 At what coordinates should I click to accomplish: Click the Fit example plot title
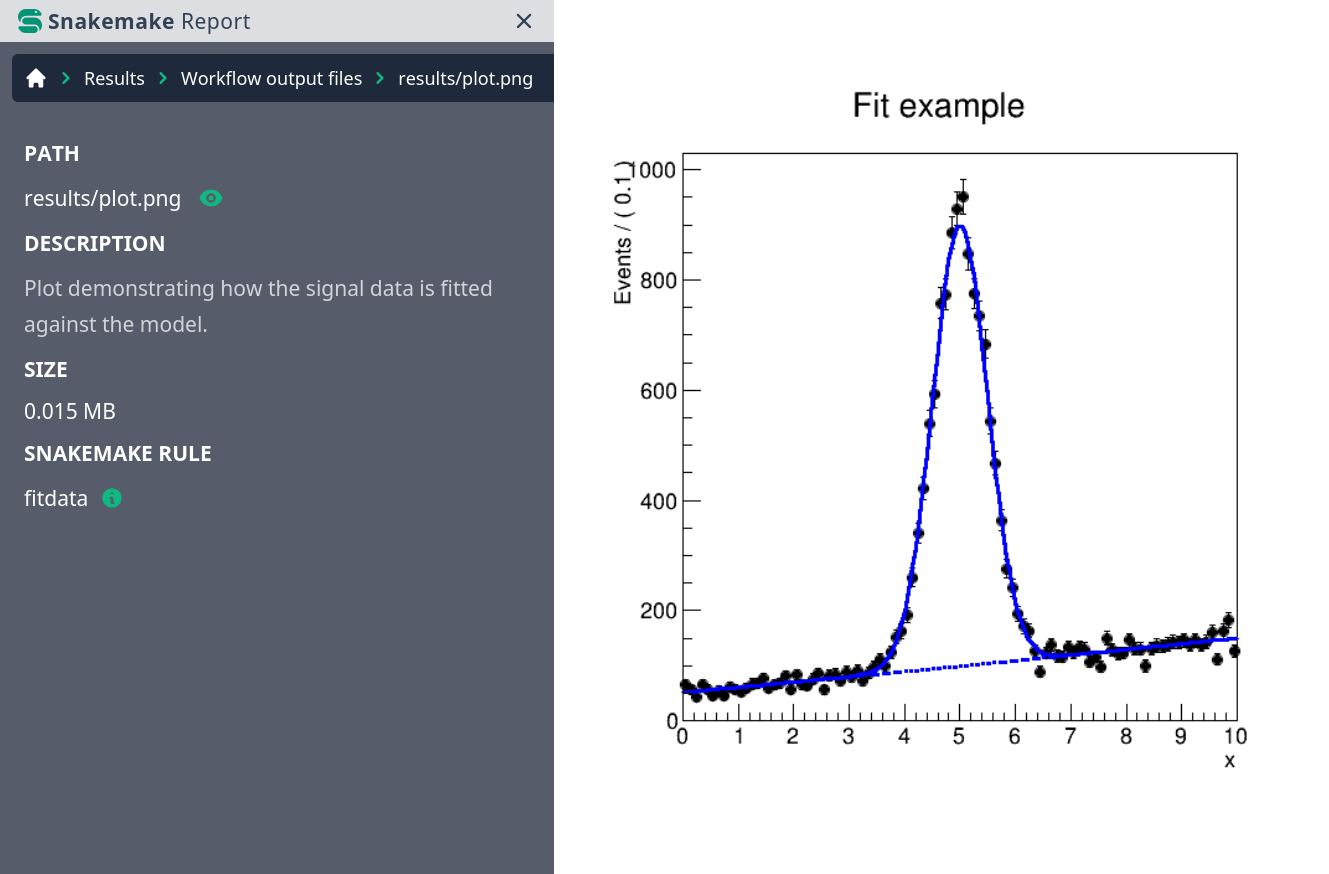coord(938,105)
